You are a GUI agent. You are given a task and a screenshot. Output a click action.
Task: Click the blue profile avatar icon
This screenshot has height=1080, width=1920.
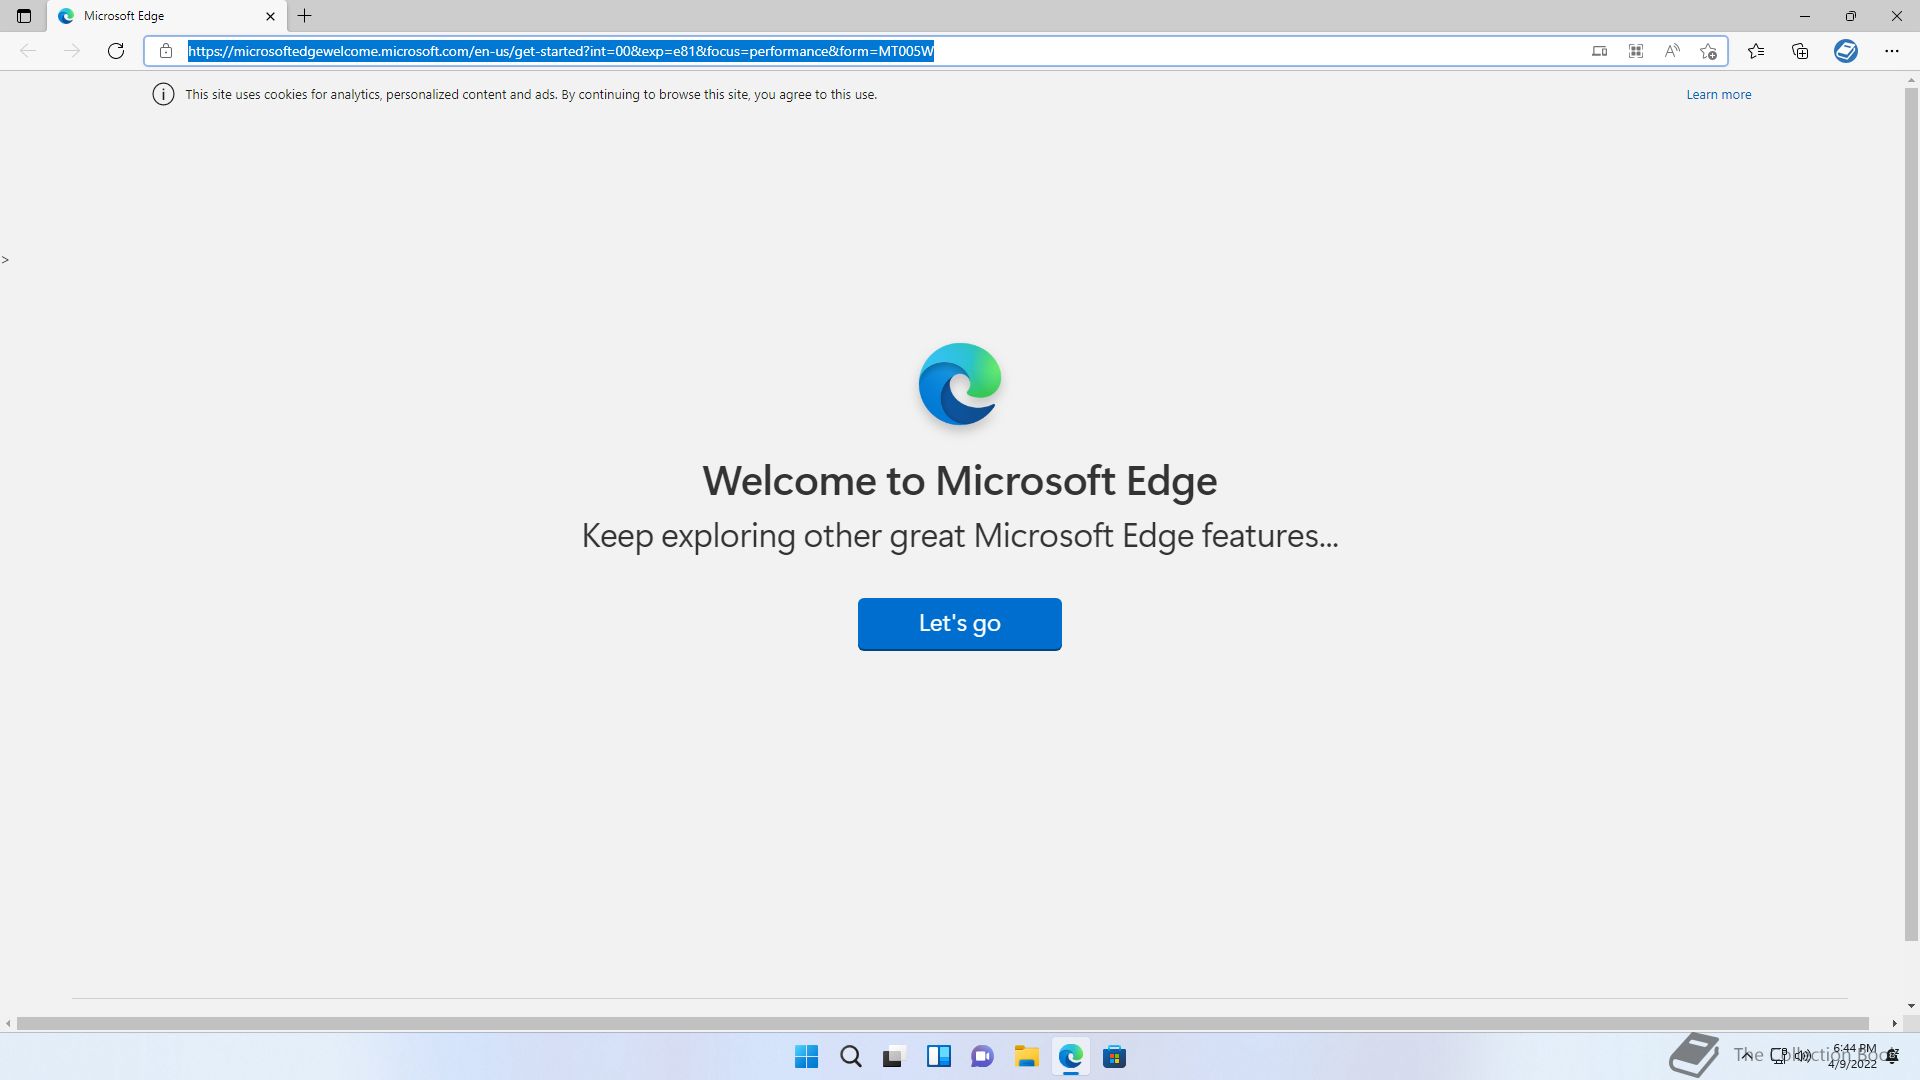pos(1846,51)
